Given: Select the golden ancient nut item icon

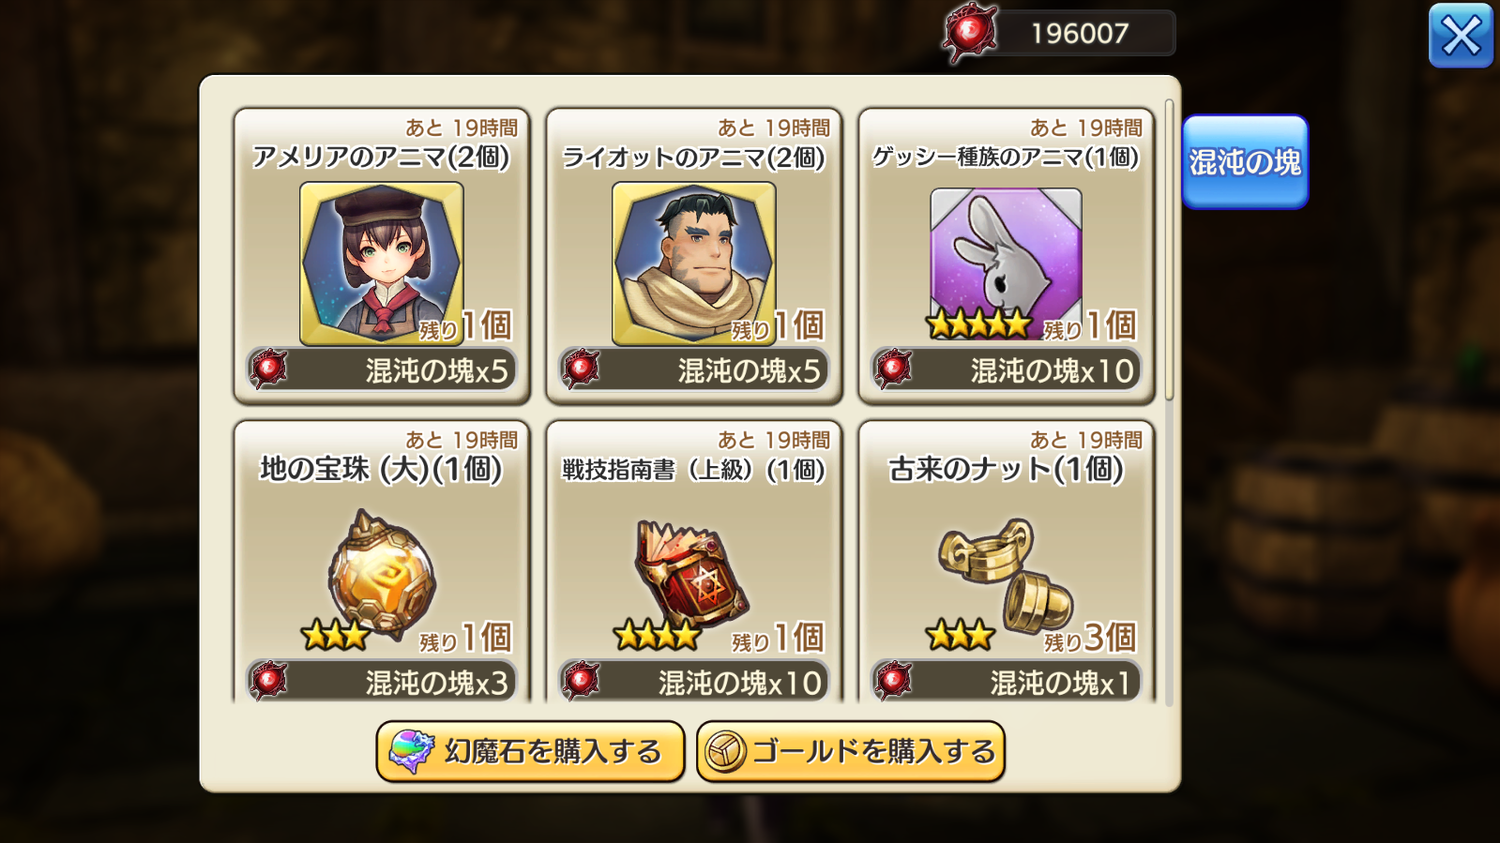Looking at the screenshot, I should [x=1005, y=575].
